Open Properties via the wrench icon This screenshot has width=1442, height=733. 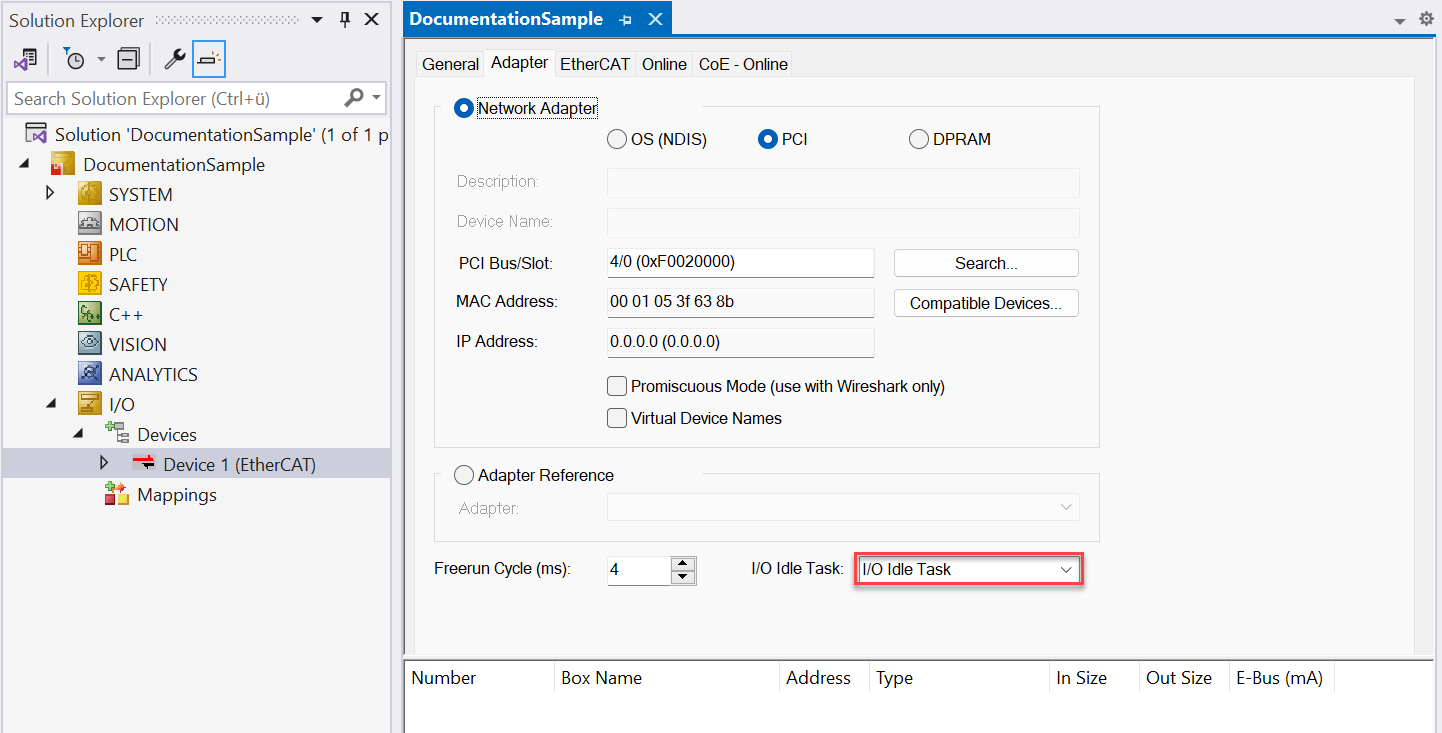tap(174, 60)
